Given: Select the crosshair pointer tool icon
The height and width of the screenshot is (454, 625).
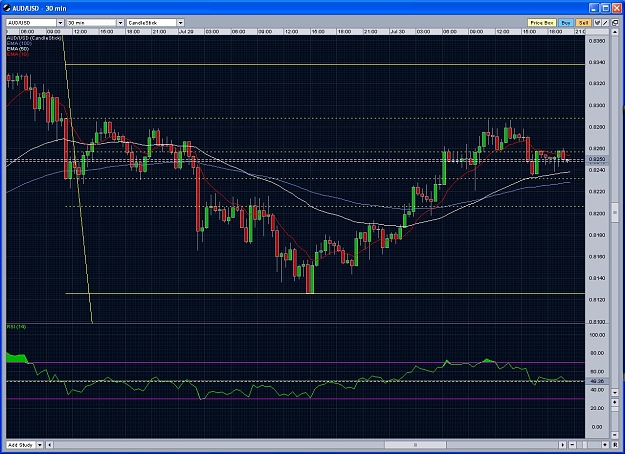Looking at the screenshot, I should [x=597, y=23].
